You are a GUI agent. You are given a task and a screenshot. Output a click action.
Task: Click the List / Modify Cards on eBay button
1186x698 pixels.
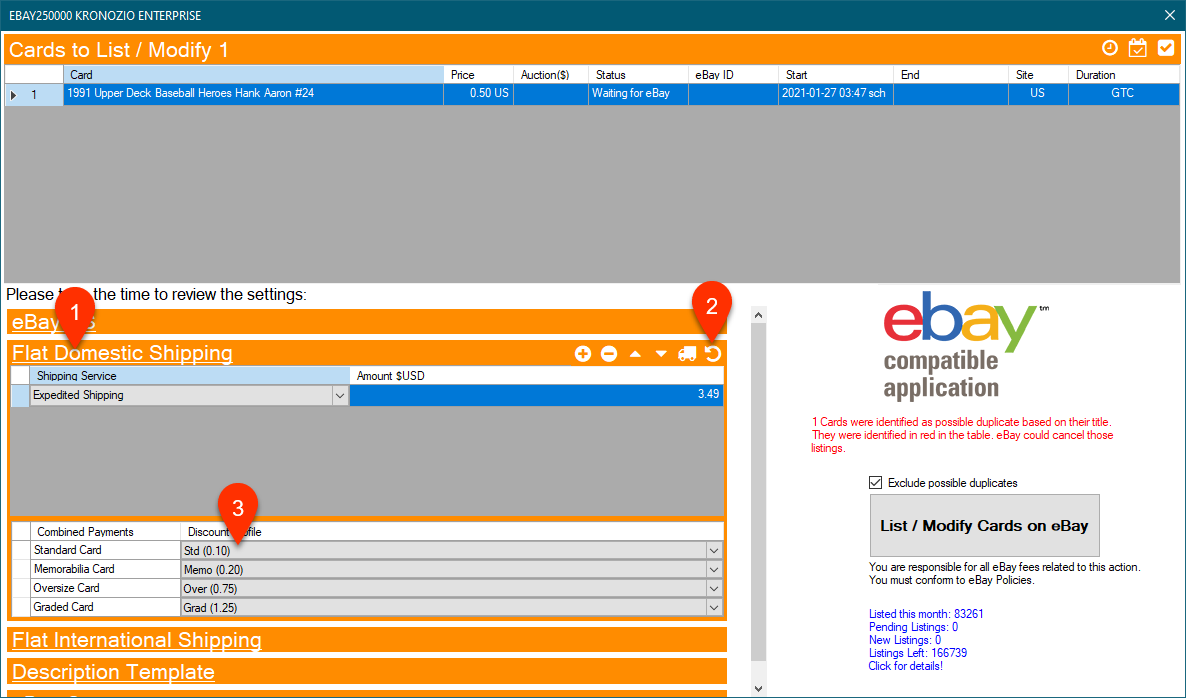[x=985, y=526]
